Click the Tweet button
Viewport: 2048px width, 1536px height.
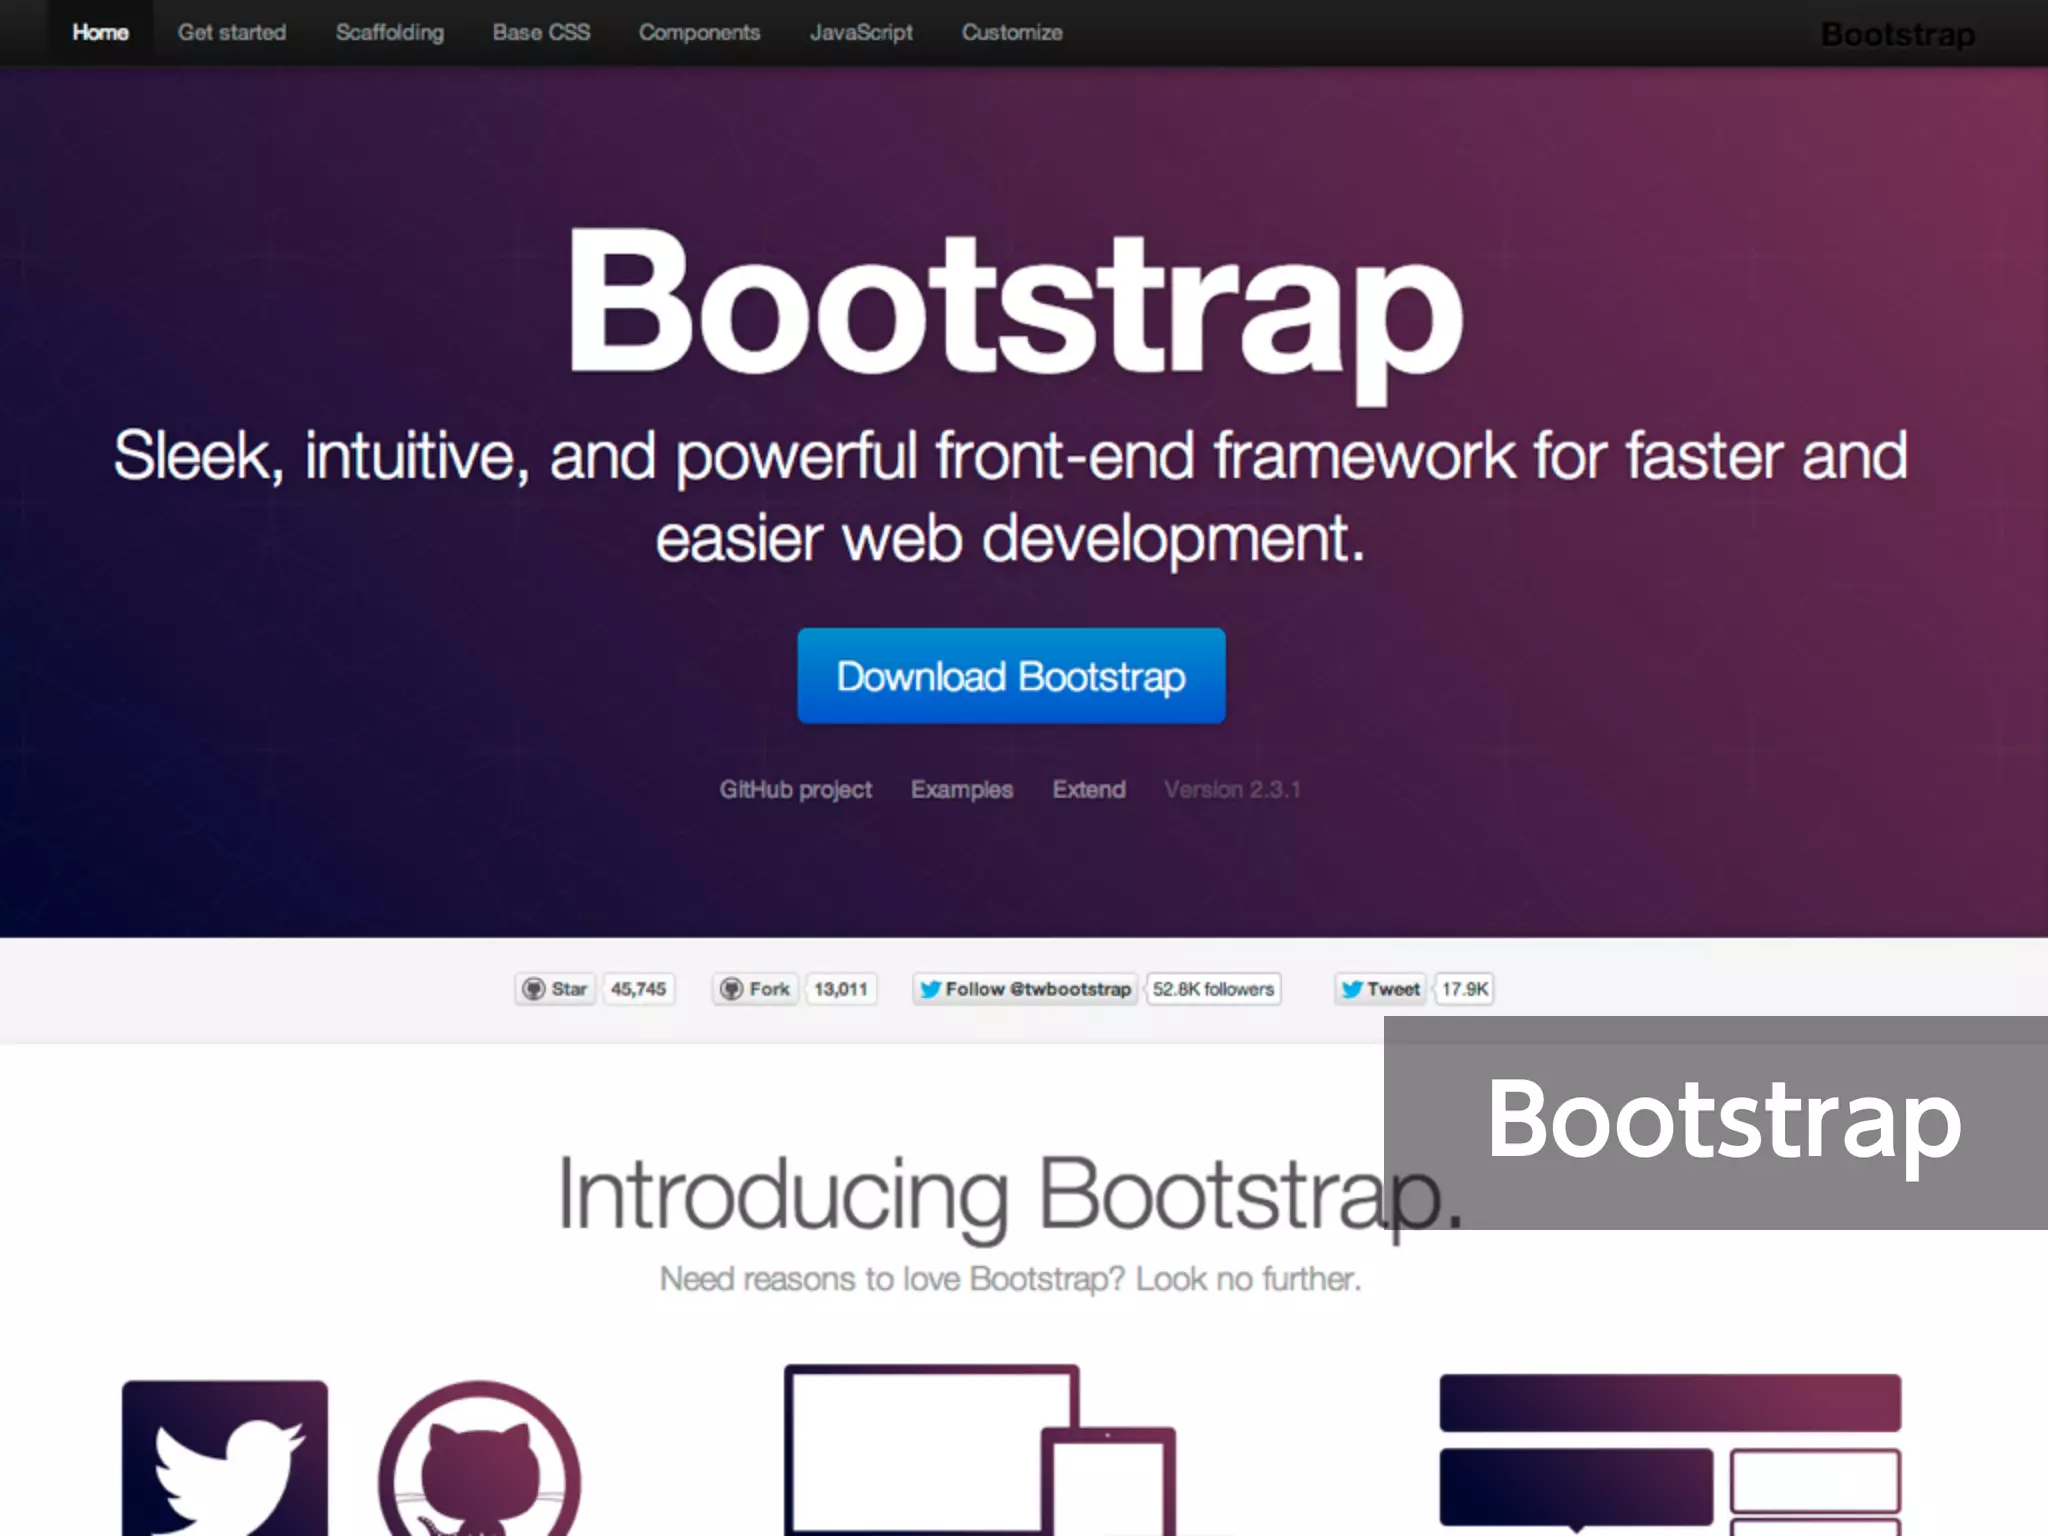[1380, 989]
